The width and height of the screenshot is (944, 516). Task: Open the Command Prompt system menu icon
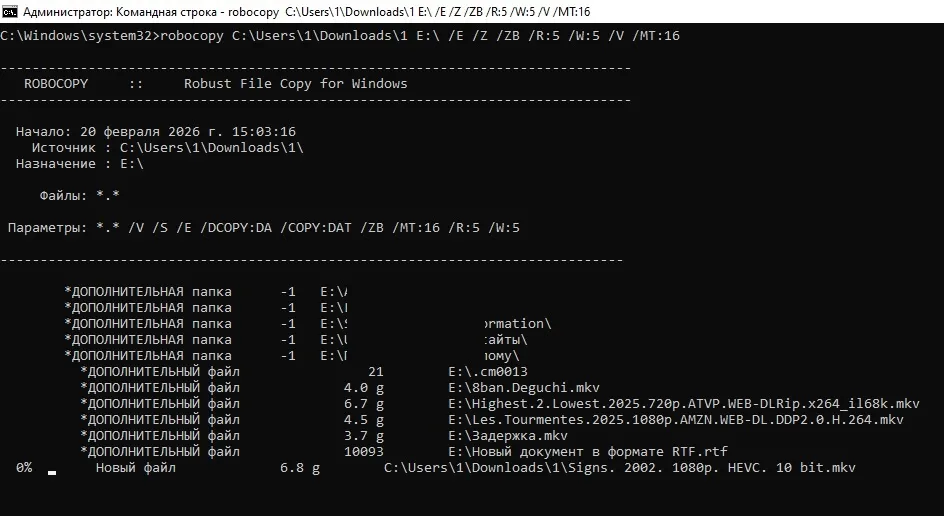[10, 11]
